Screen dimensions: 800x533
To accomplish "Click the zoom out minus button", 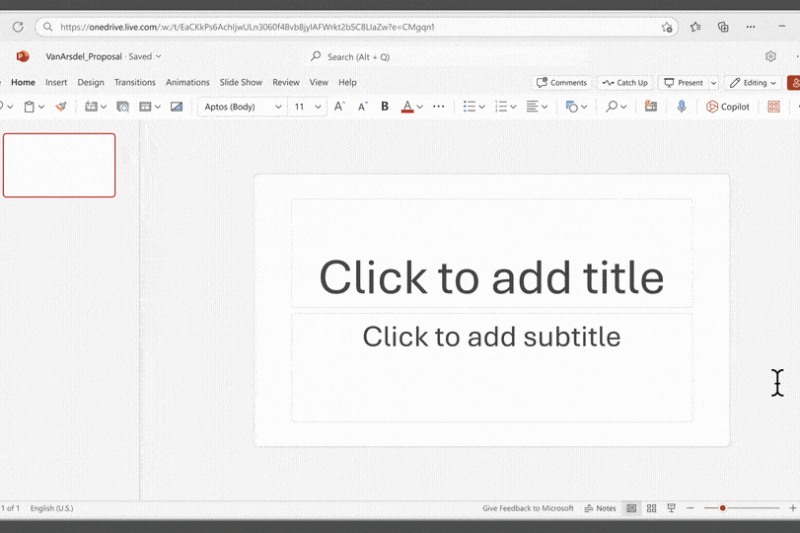I will (x=690, y=508).
